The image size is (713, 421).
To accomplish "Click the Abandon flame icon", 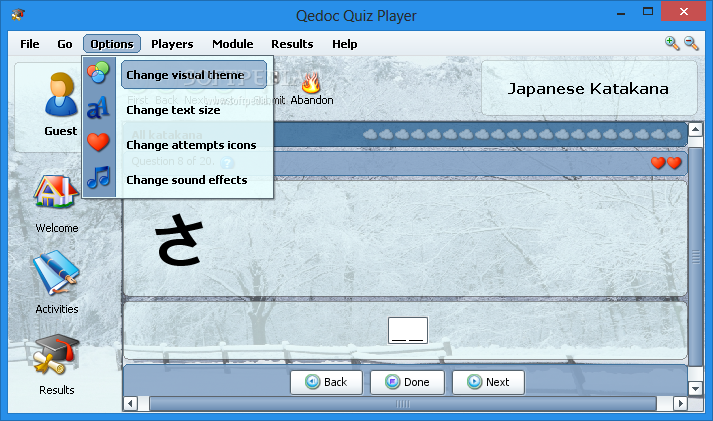I will [311, 82].
